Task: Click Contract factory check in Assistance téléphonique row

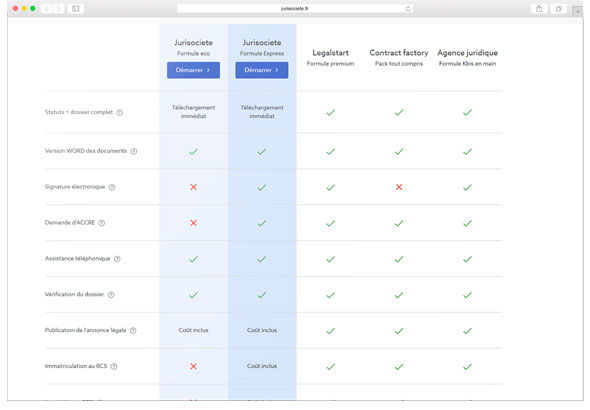Action: click(399, 259)
